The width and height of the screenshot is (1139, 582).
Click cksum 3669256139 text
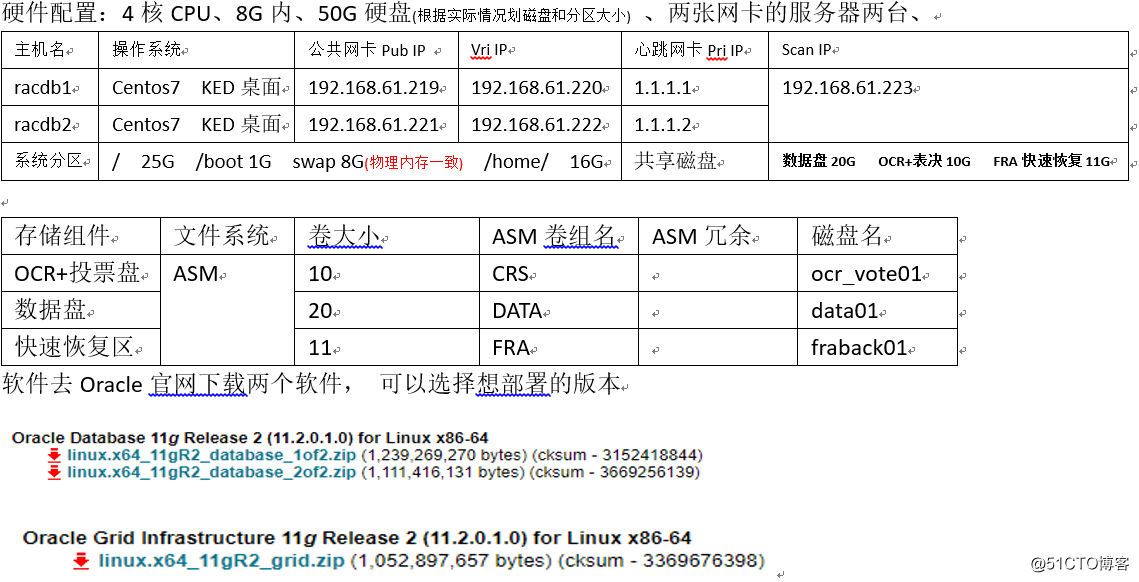[615, 473]
